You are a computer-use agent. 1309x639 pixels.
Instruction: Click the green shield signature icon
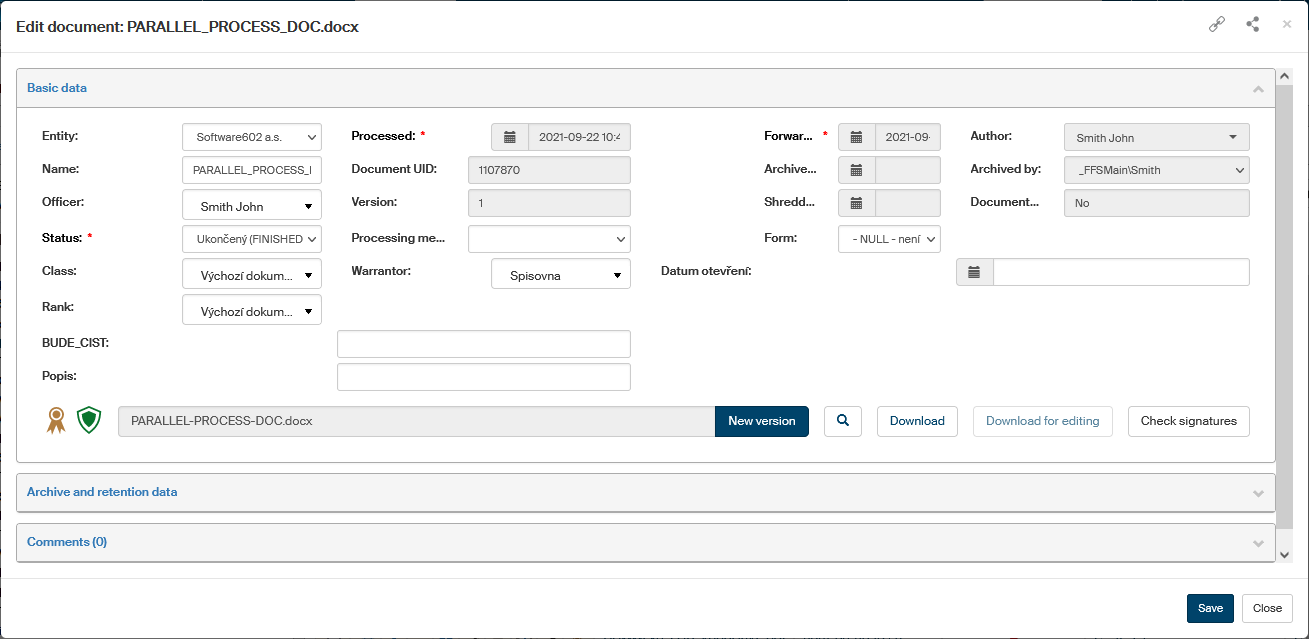coord(90,421)
